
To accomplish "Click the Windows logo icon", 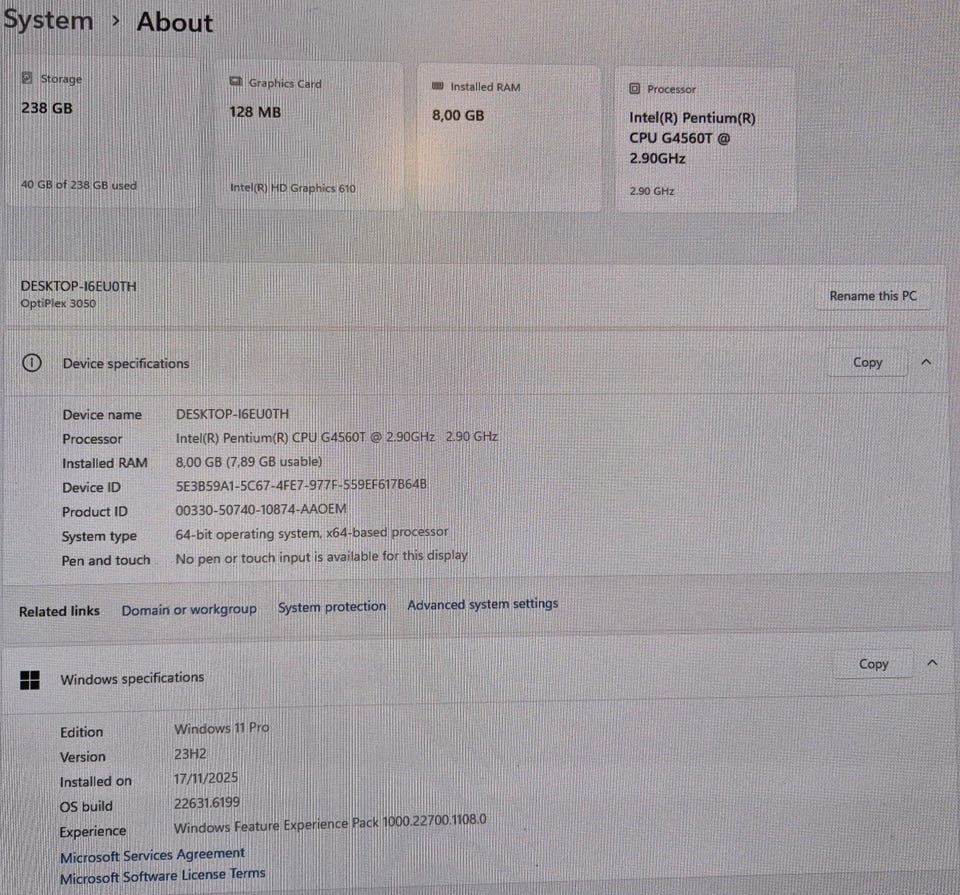I will (29, 680).
